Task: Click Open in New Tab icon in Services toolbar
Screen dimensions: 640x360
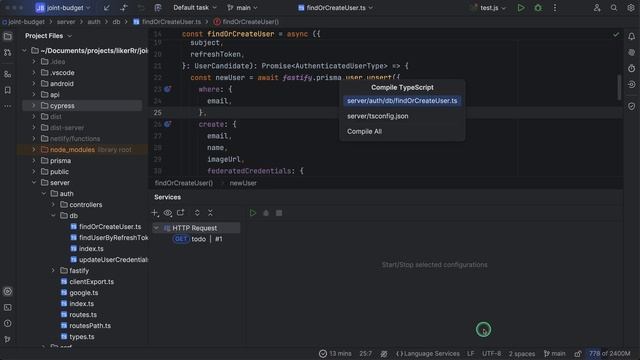Action: point(180,213)
